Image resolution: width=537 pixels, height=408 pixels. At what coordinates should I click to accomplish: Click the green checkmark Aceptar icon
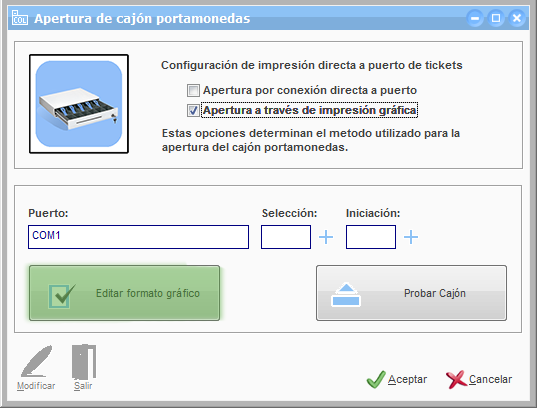pos(376,379)
